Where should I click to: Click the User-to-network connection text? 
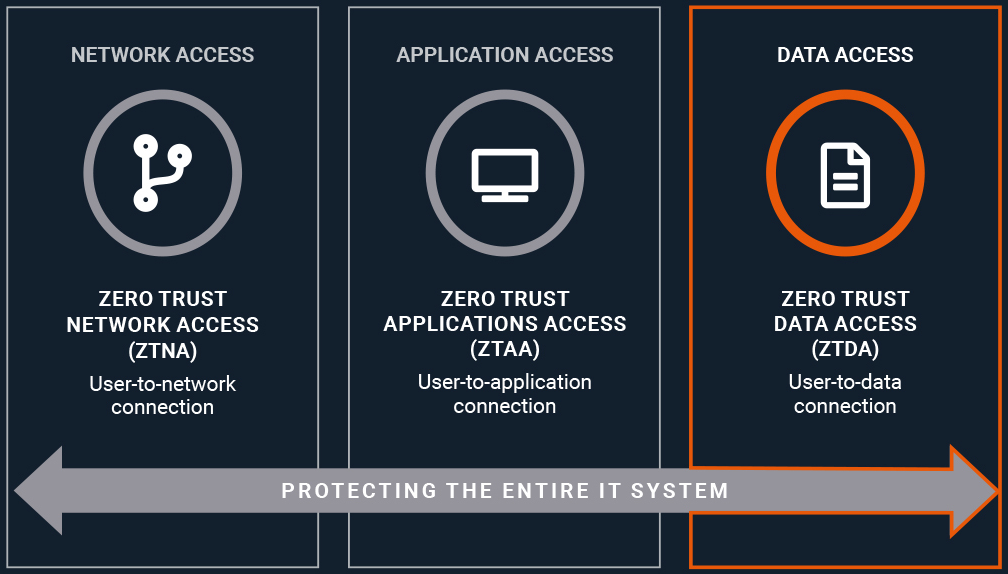tap(162, 395)
